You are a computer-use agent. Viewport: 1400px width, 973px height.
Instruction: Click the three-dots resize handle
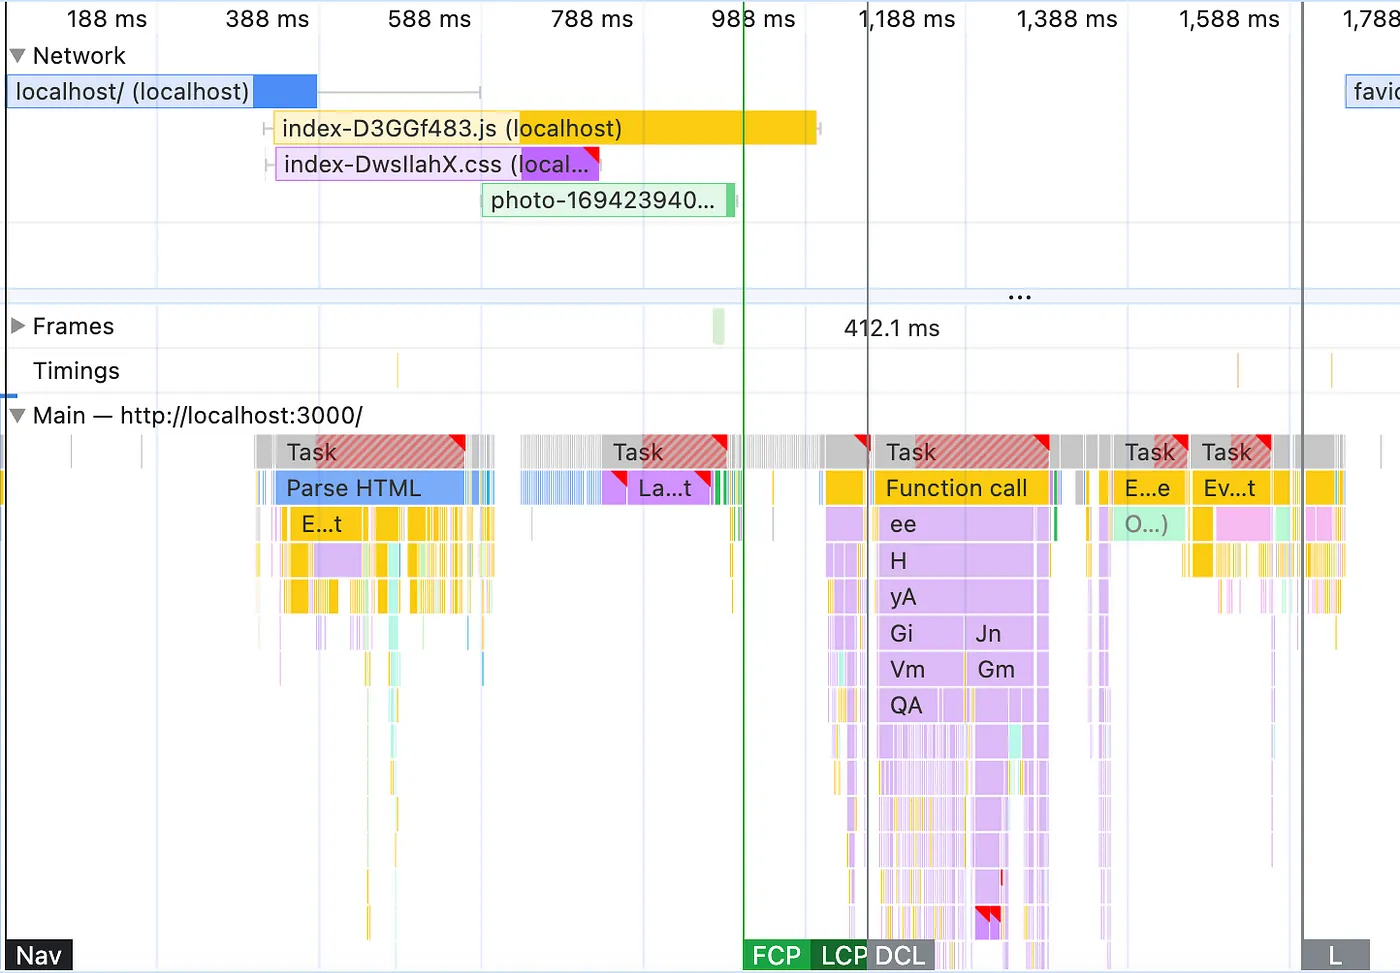click(1020, 297)
